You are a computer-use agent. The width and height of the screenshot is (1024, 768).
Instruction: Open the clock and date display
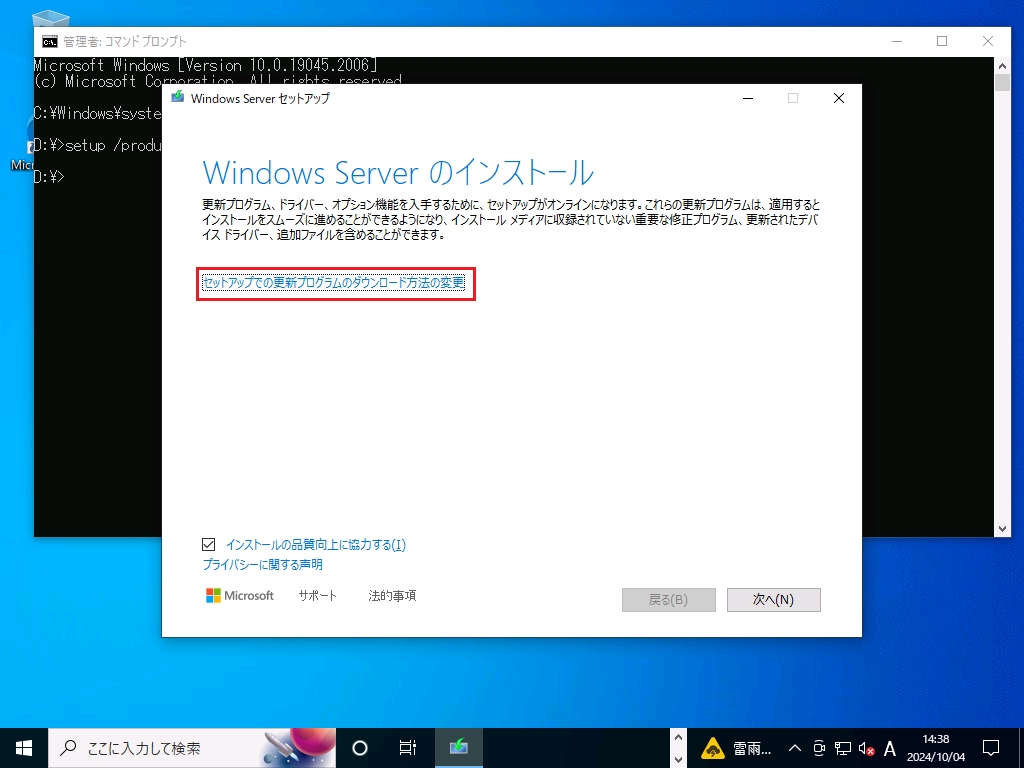(935, 748)
